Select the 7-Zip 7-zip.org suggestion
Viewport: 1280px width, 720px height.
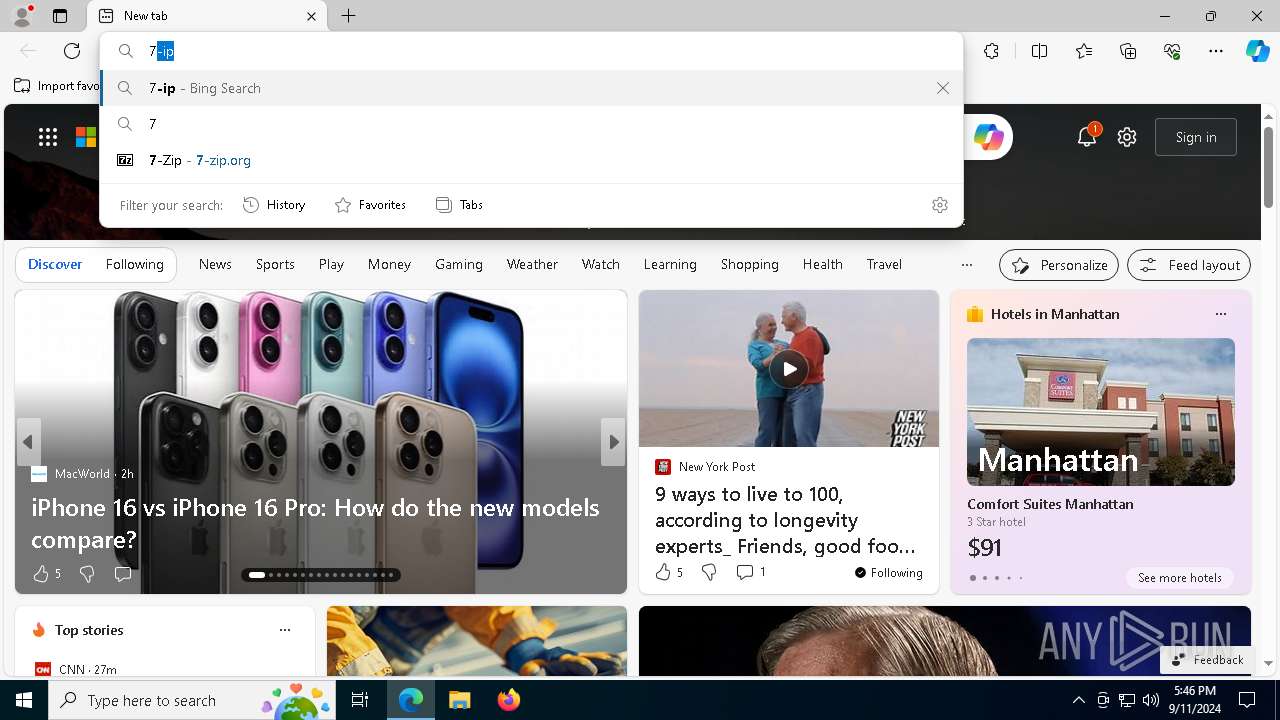point(531,160)
